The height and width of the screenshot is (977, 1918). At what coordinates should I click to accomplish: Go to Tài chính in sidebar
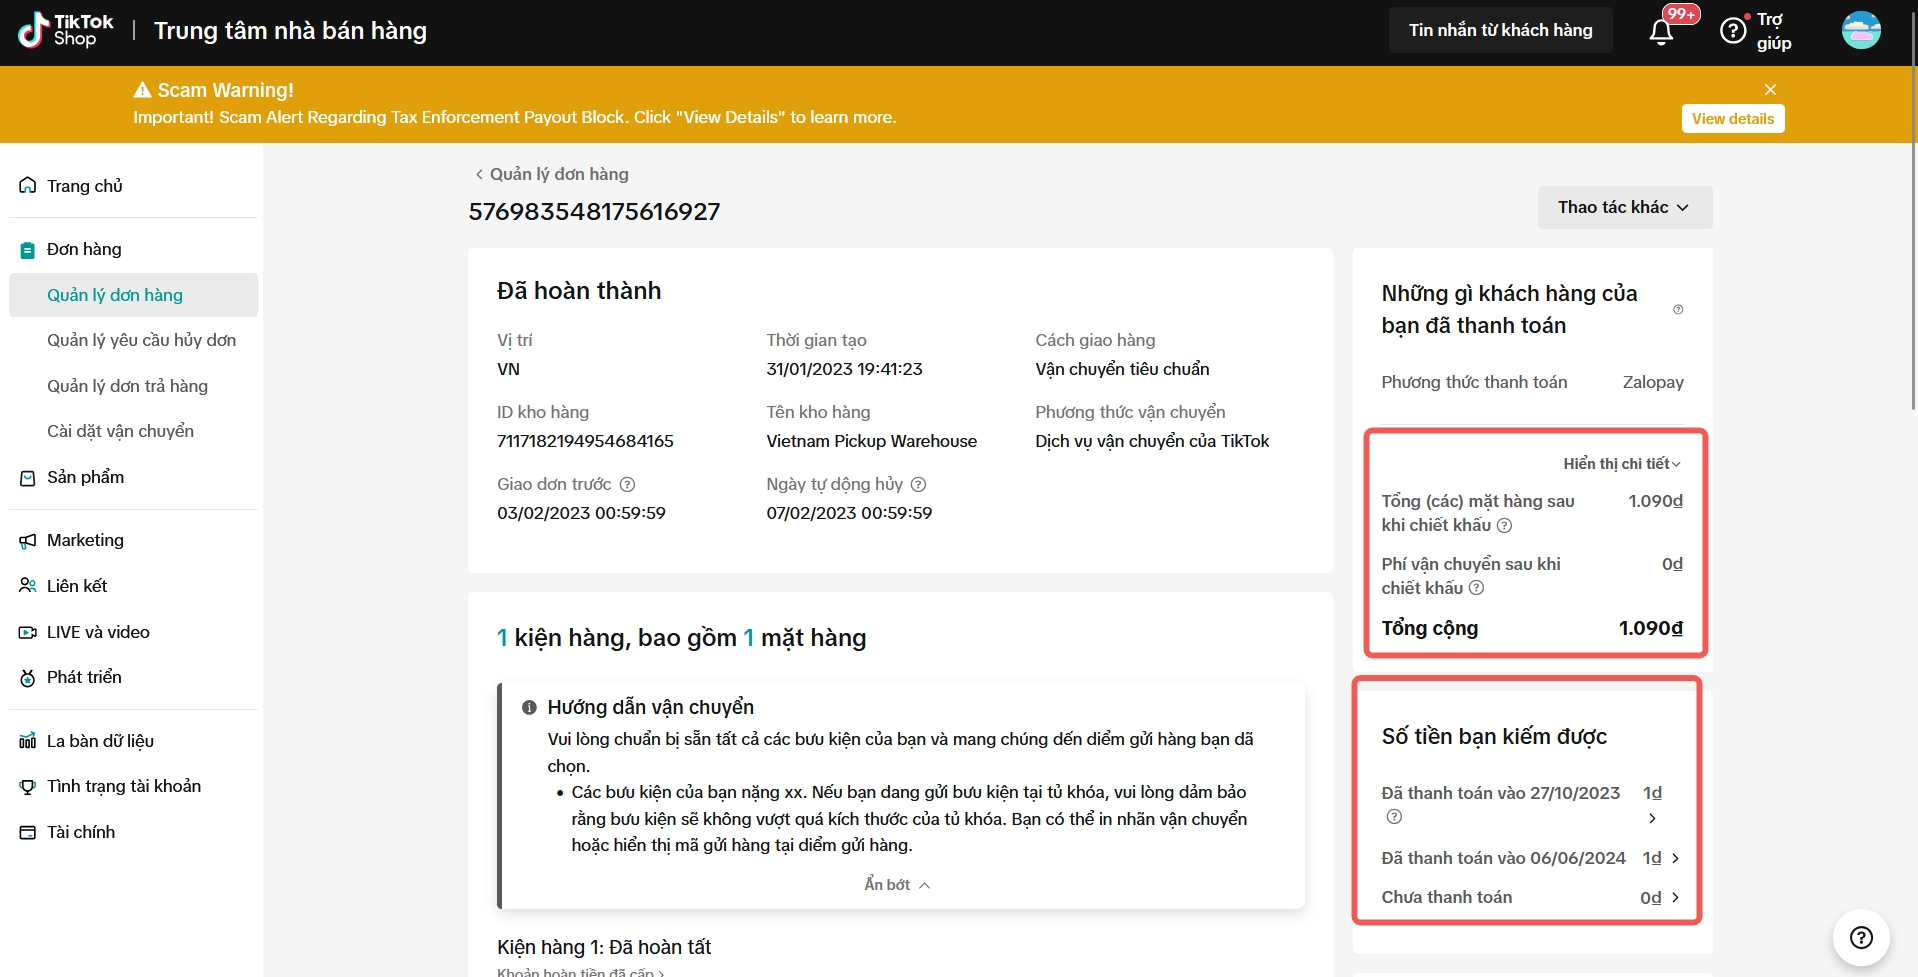pos(80,832)
